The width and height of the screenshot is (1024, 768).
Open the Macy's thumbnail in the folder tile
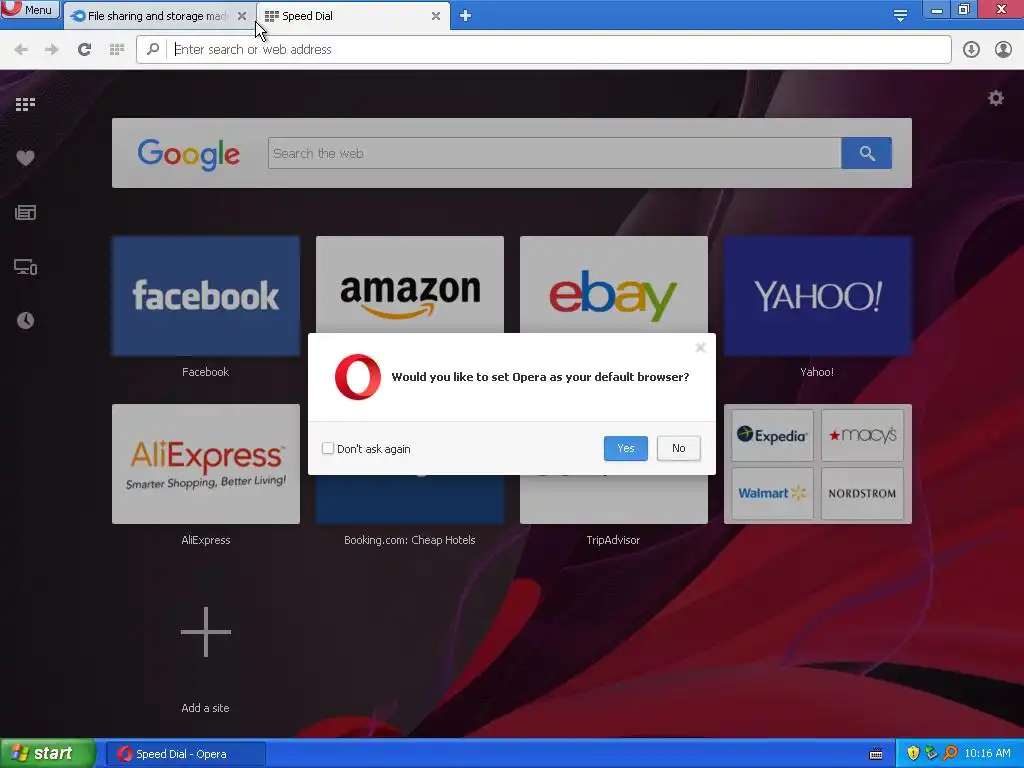pyautogui.click(x=862, y=435)
